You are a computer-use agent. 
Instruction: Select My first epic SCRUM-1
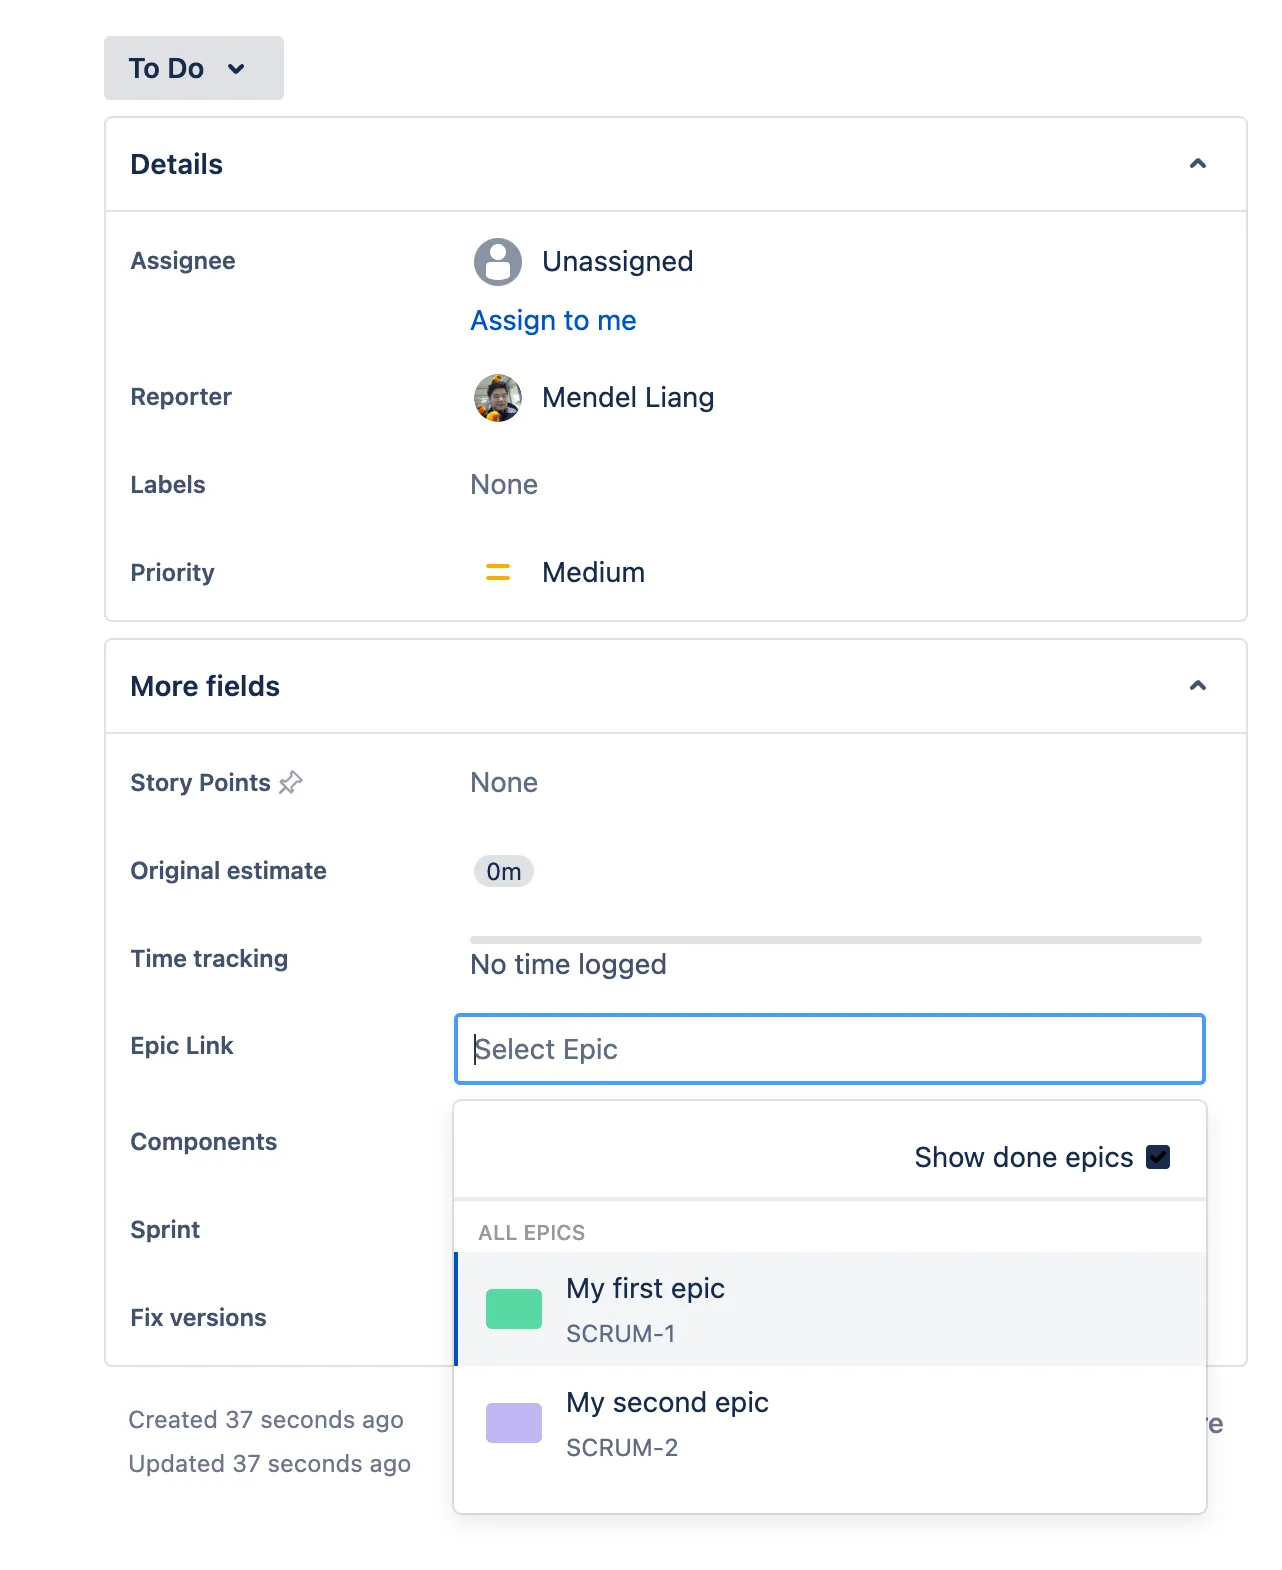pos(830,1309)
